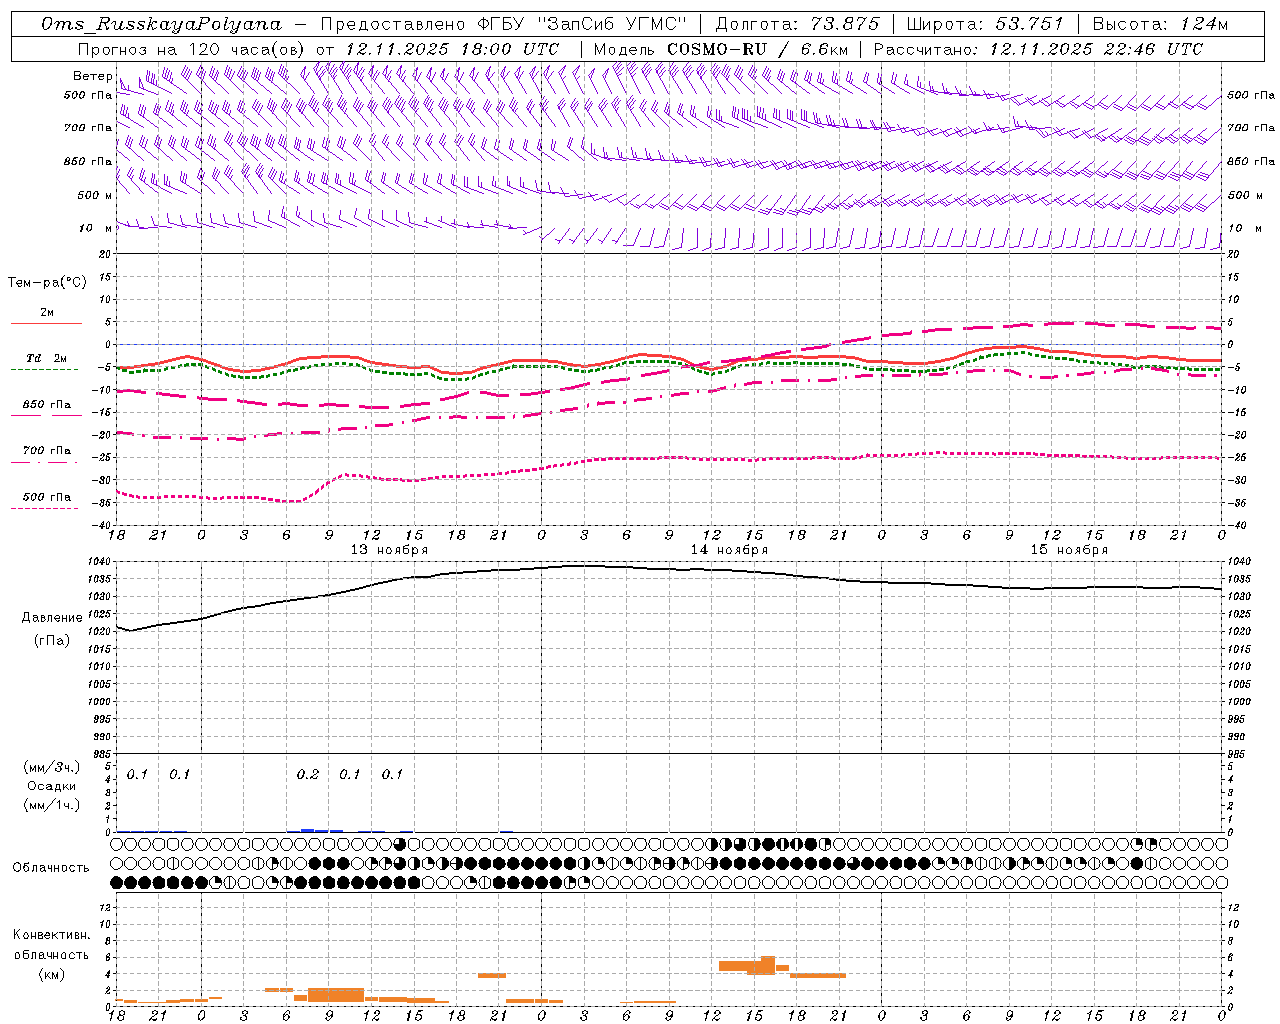The image size is (1280, 1024).
Task: Click the date label 13 ноября
Action: [x=389, y=550]
